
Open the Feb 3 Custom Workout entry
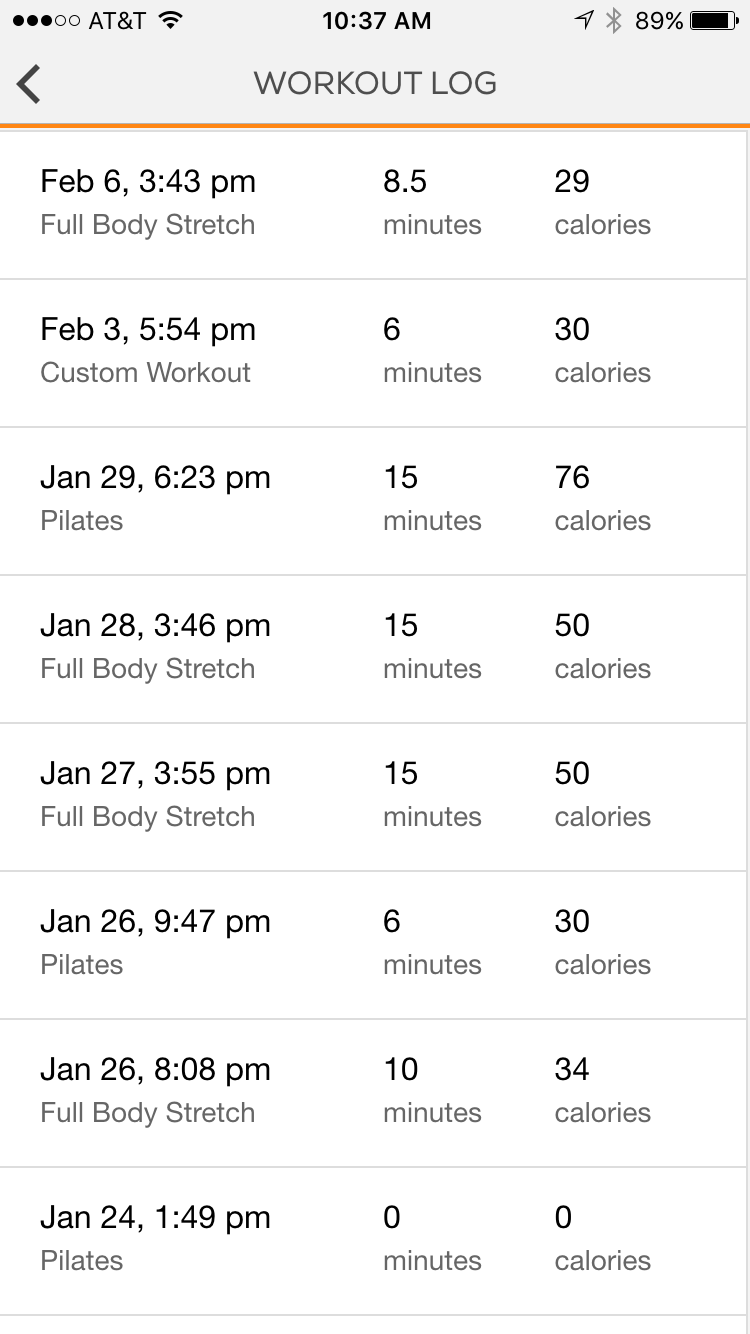coord(373,353)
